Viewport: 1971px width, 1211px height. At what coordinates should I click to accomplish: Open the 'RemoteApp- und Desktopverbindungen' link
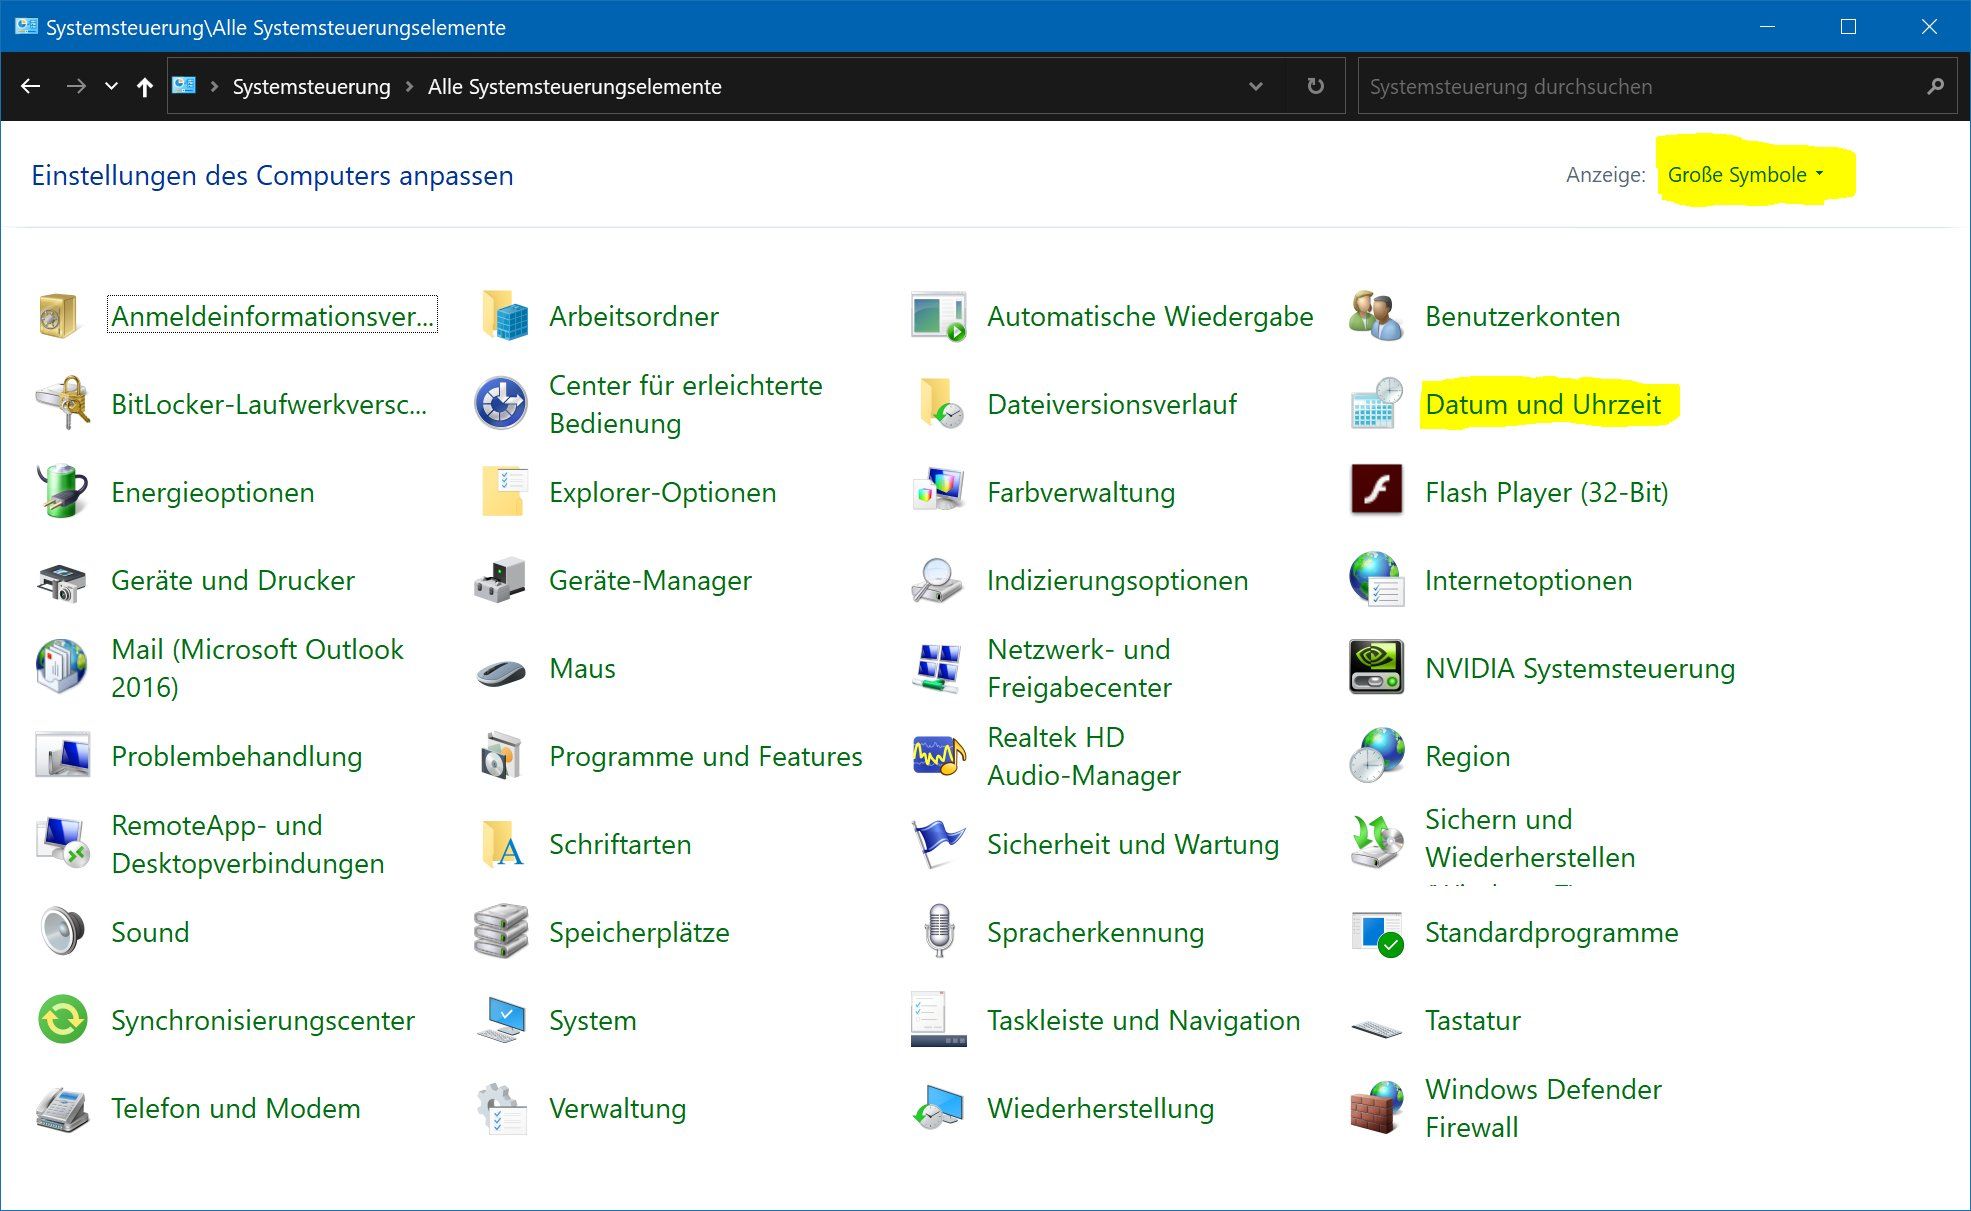tap(247, 844)
